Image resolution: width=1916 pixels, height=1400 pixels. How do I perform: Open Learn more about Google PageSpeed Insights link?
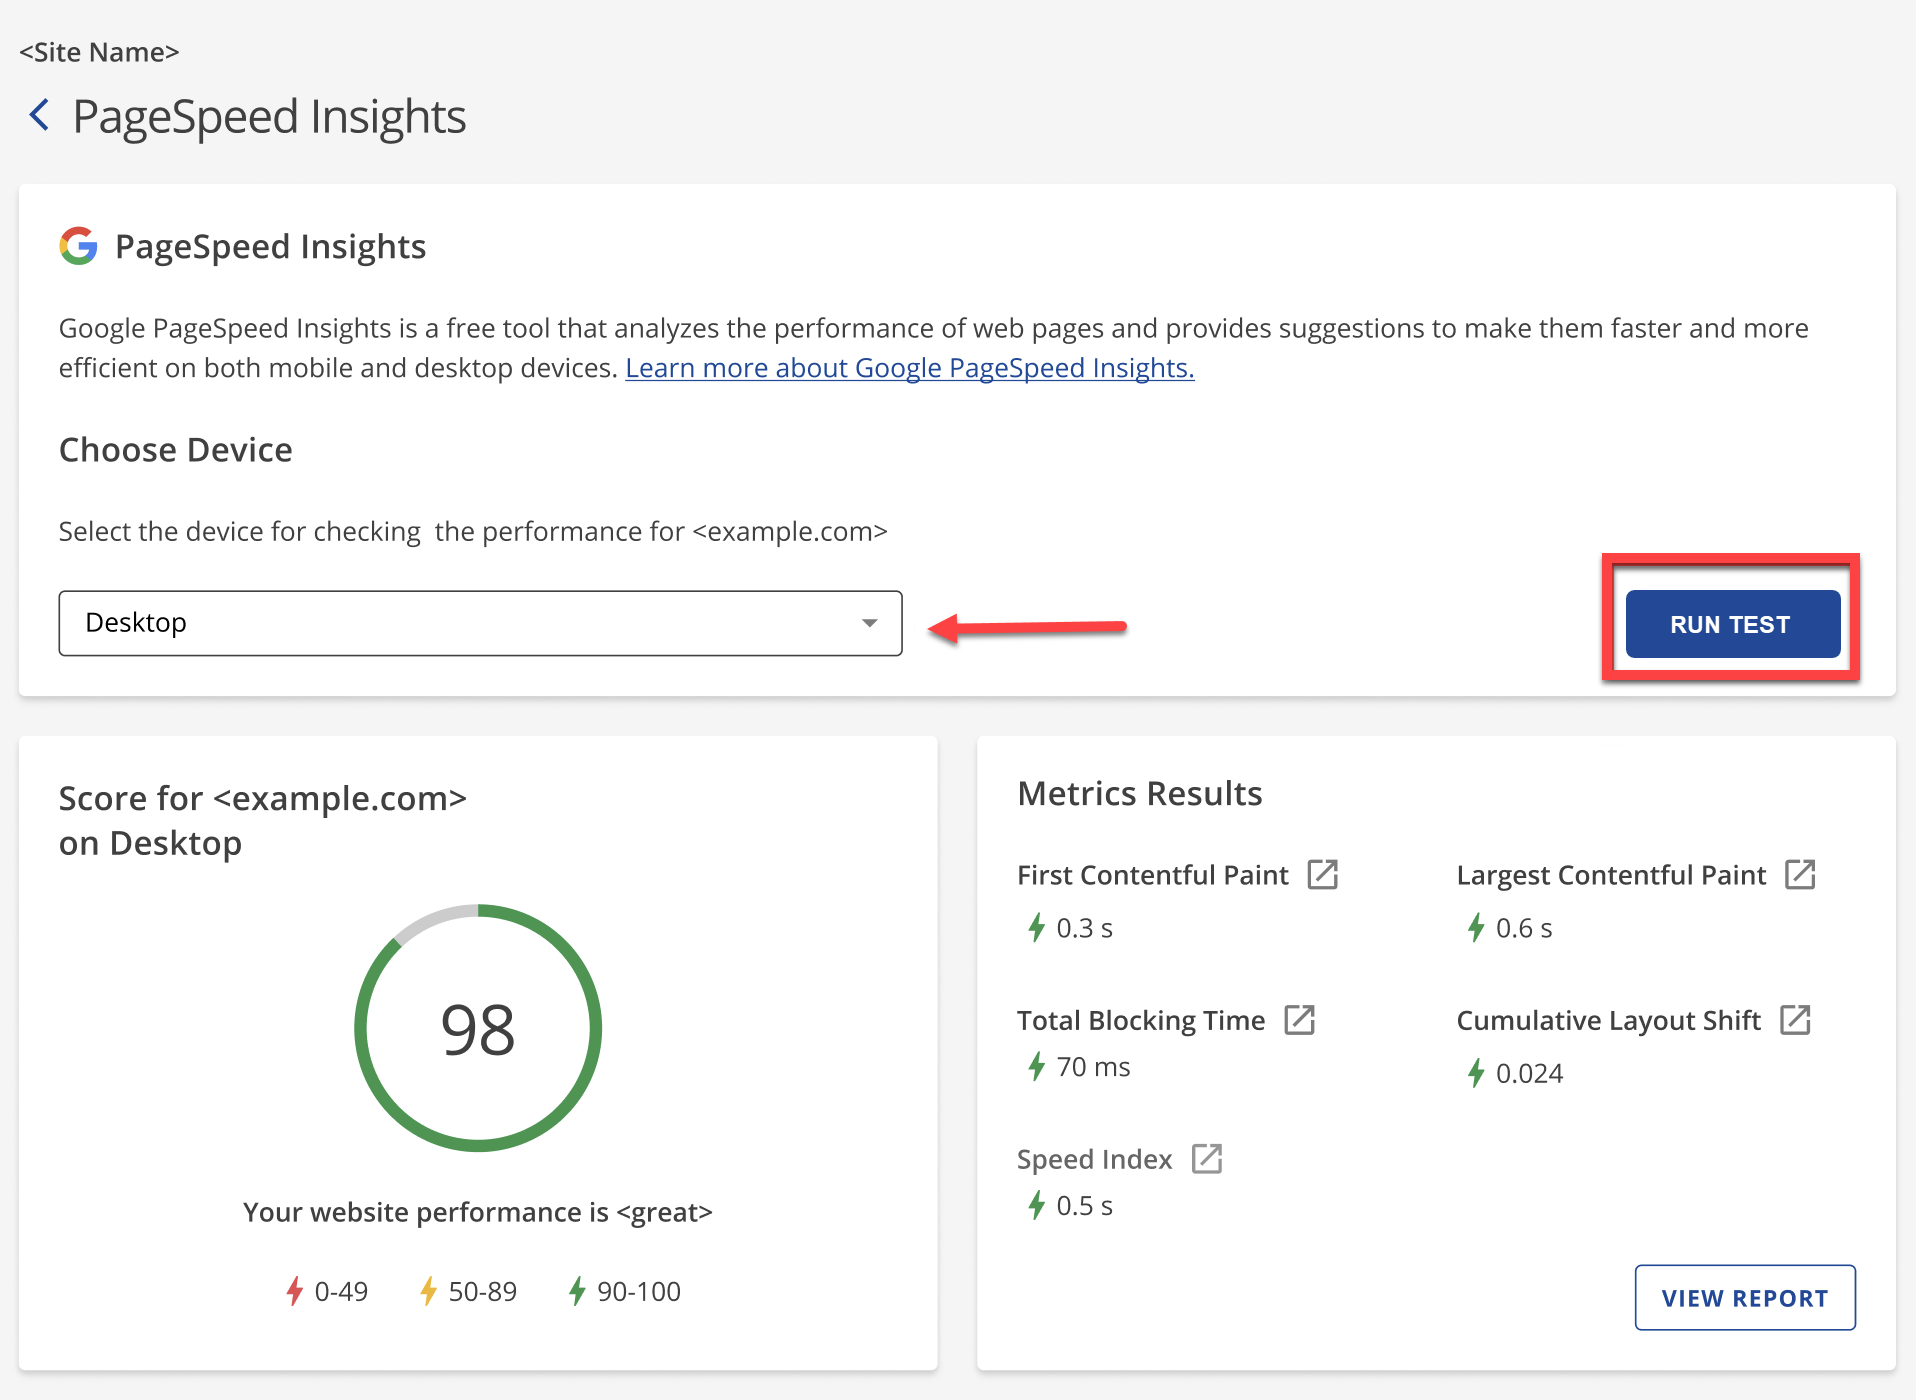tap(910, 368)
